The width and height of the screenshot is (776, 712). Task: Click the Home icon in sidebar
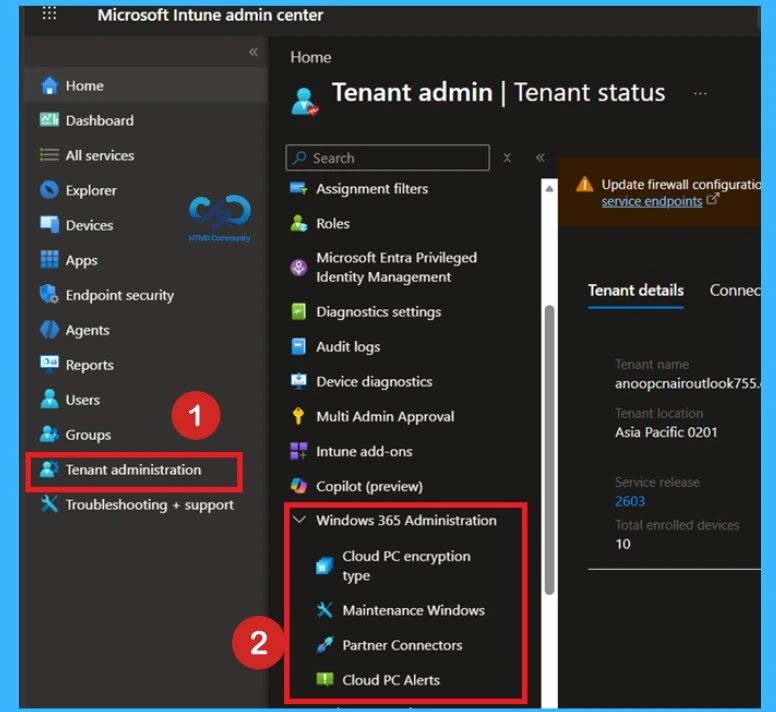[x=49, y=85]
